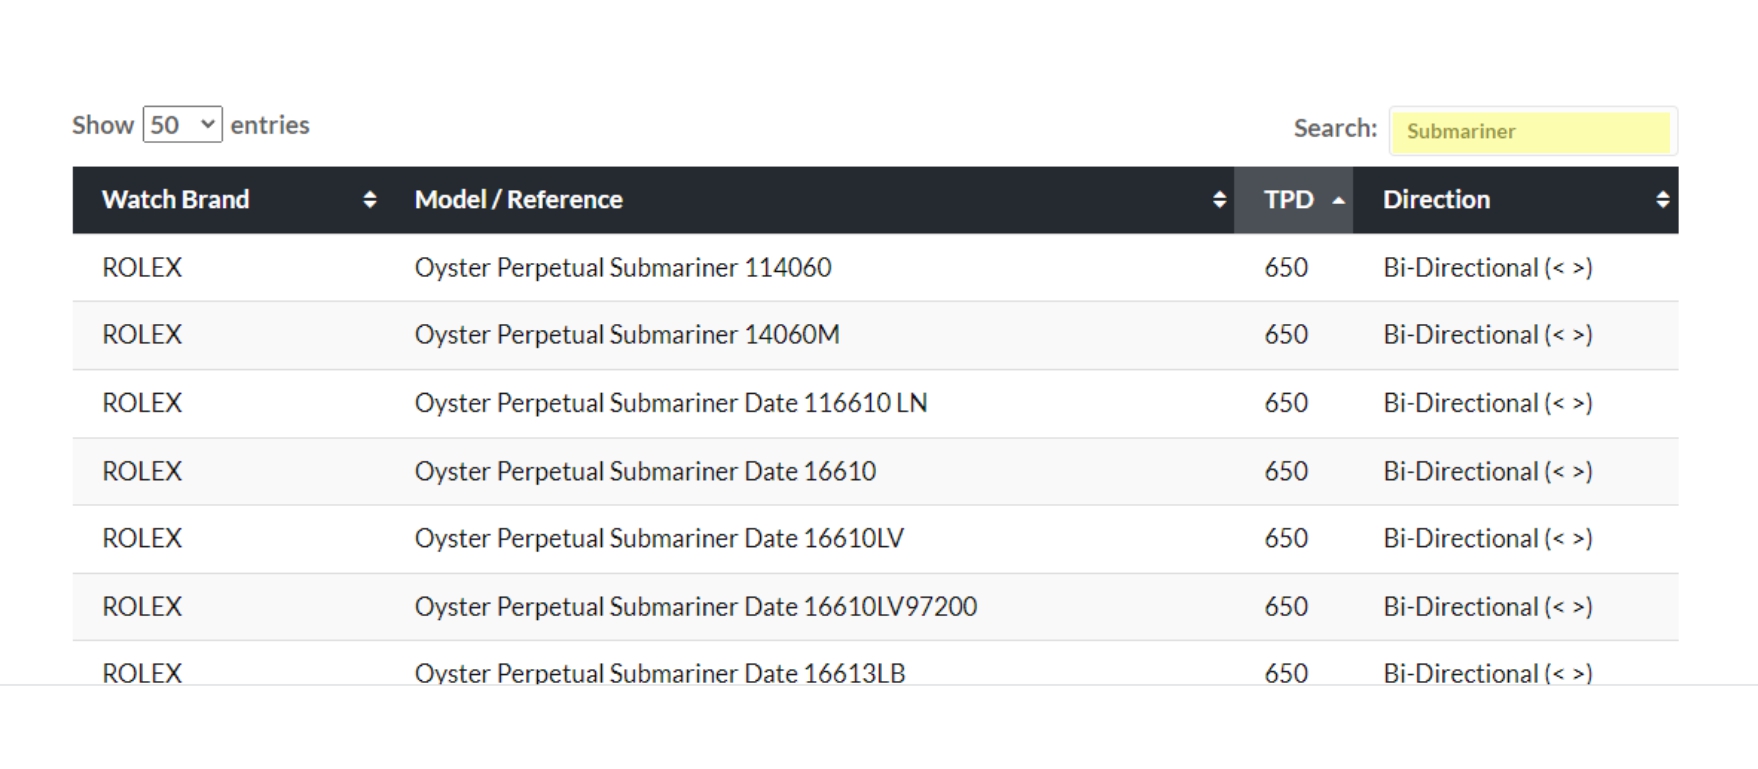The width and height of the screenshot is (1758, 769).
Task: Sort by Model / Reference header text
Action: [518, 200]
